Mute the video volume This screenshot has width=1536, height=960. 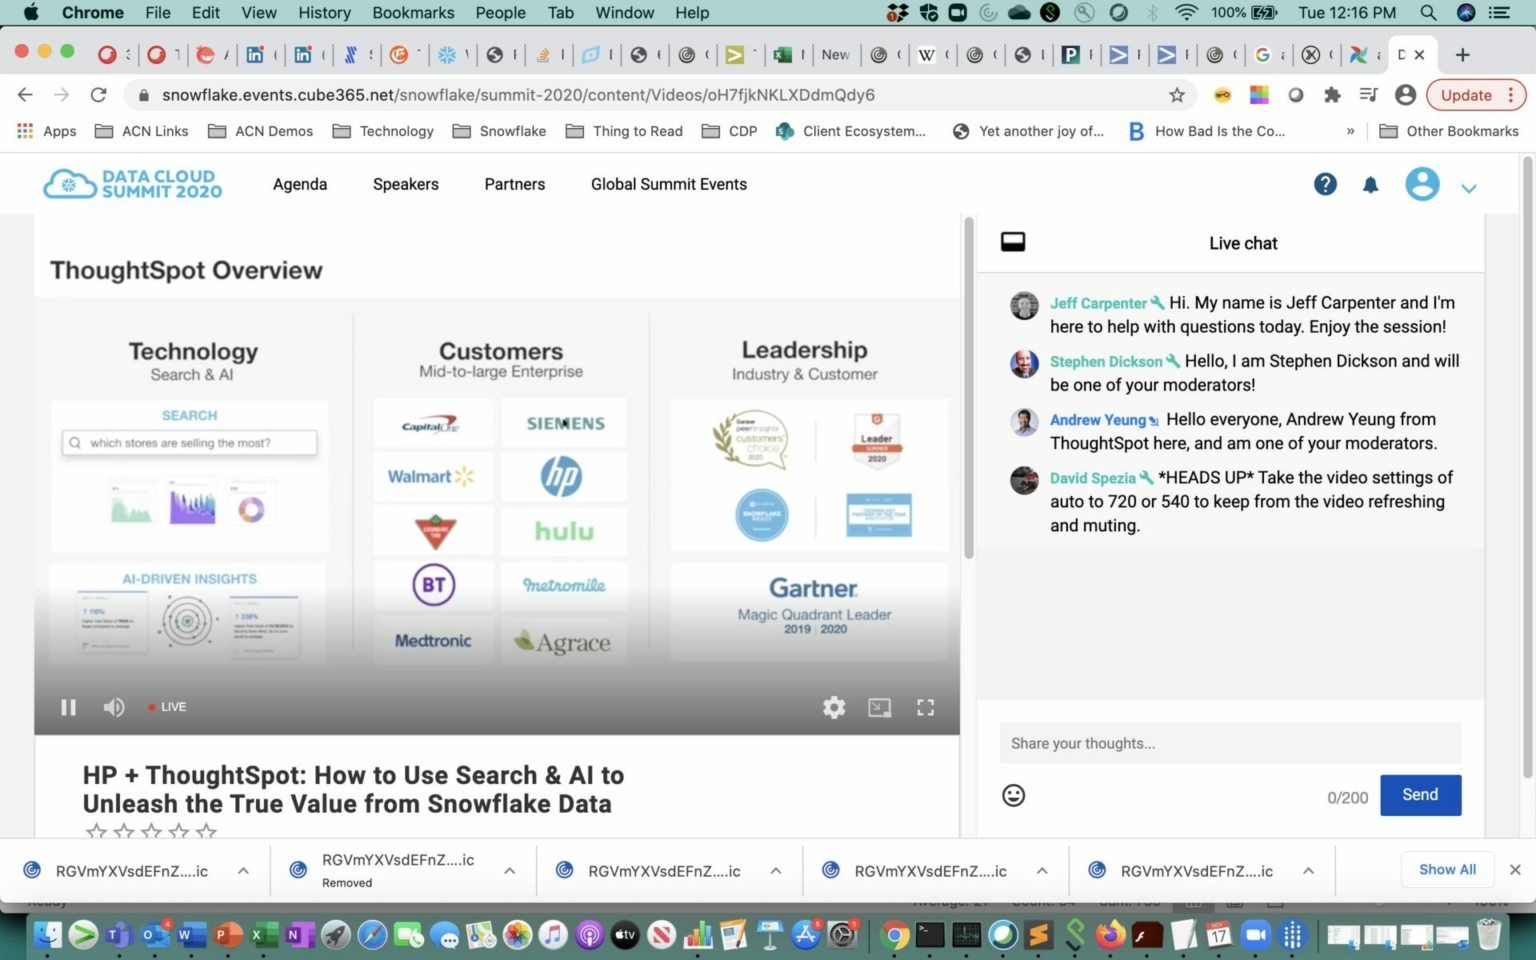pyautogui.click(x=113, y=707)
